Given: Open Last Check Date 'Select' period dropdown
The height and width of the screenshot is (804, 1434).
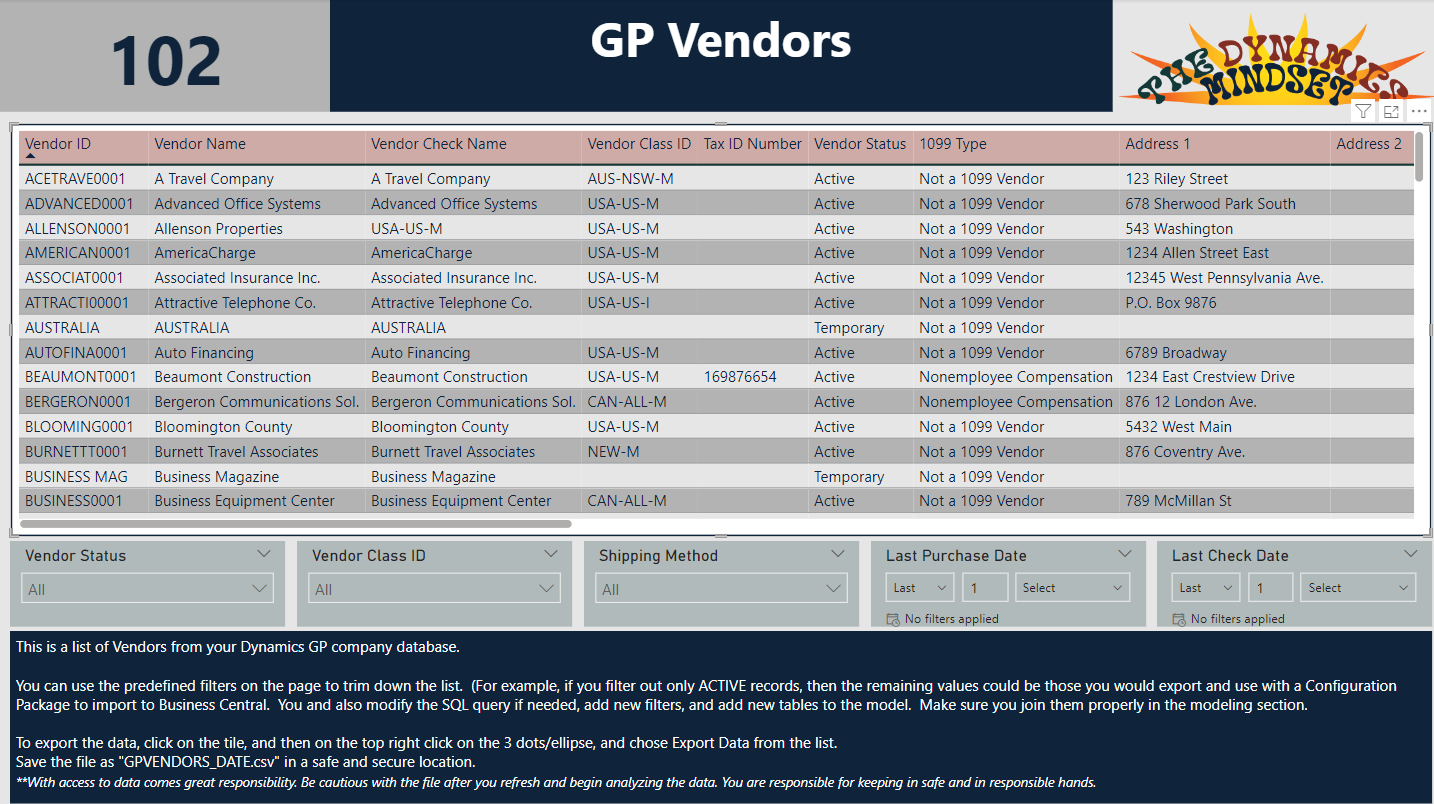Looking at the screenshot, I should pyautogui.click(x=1359, y=588).
